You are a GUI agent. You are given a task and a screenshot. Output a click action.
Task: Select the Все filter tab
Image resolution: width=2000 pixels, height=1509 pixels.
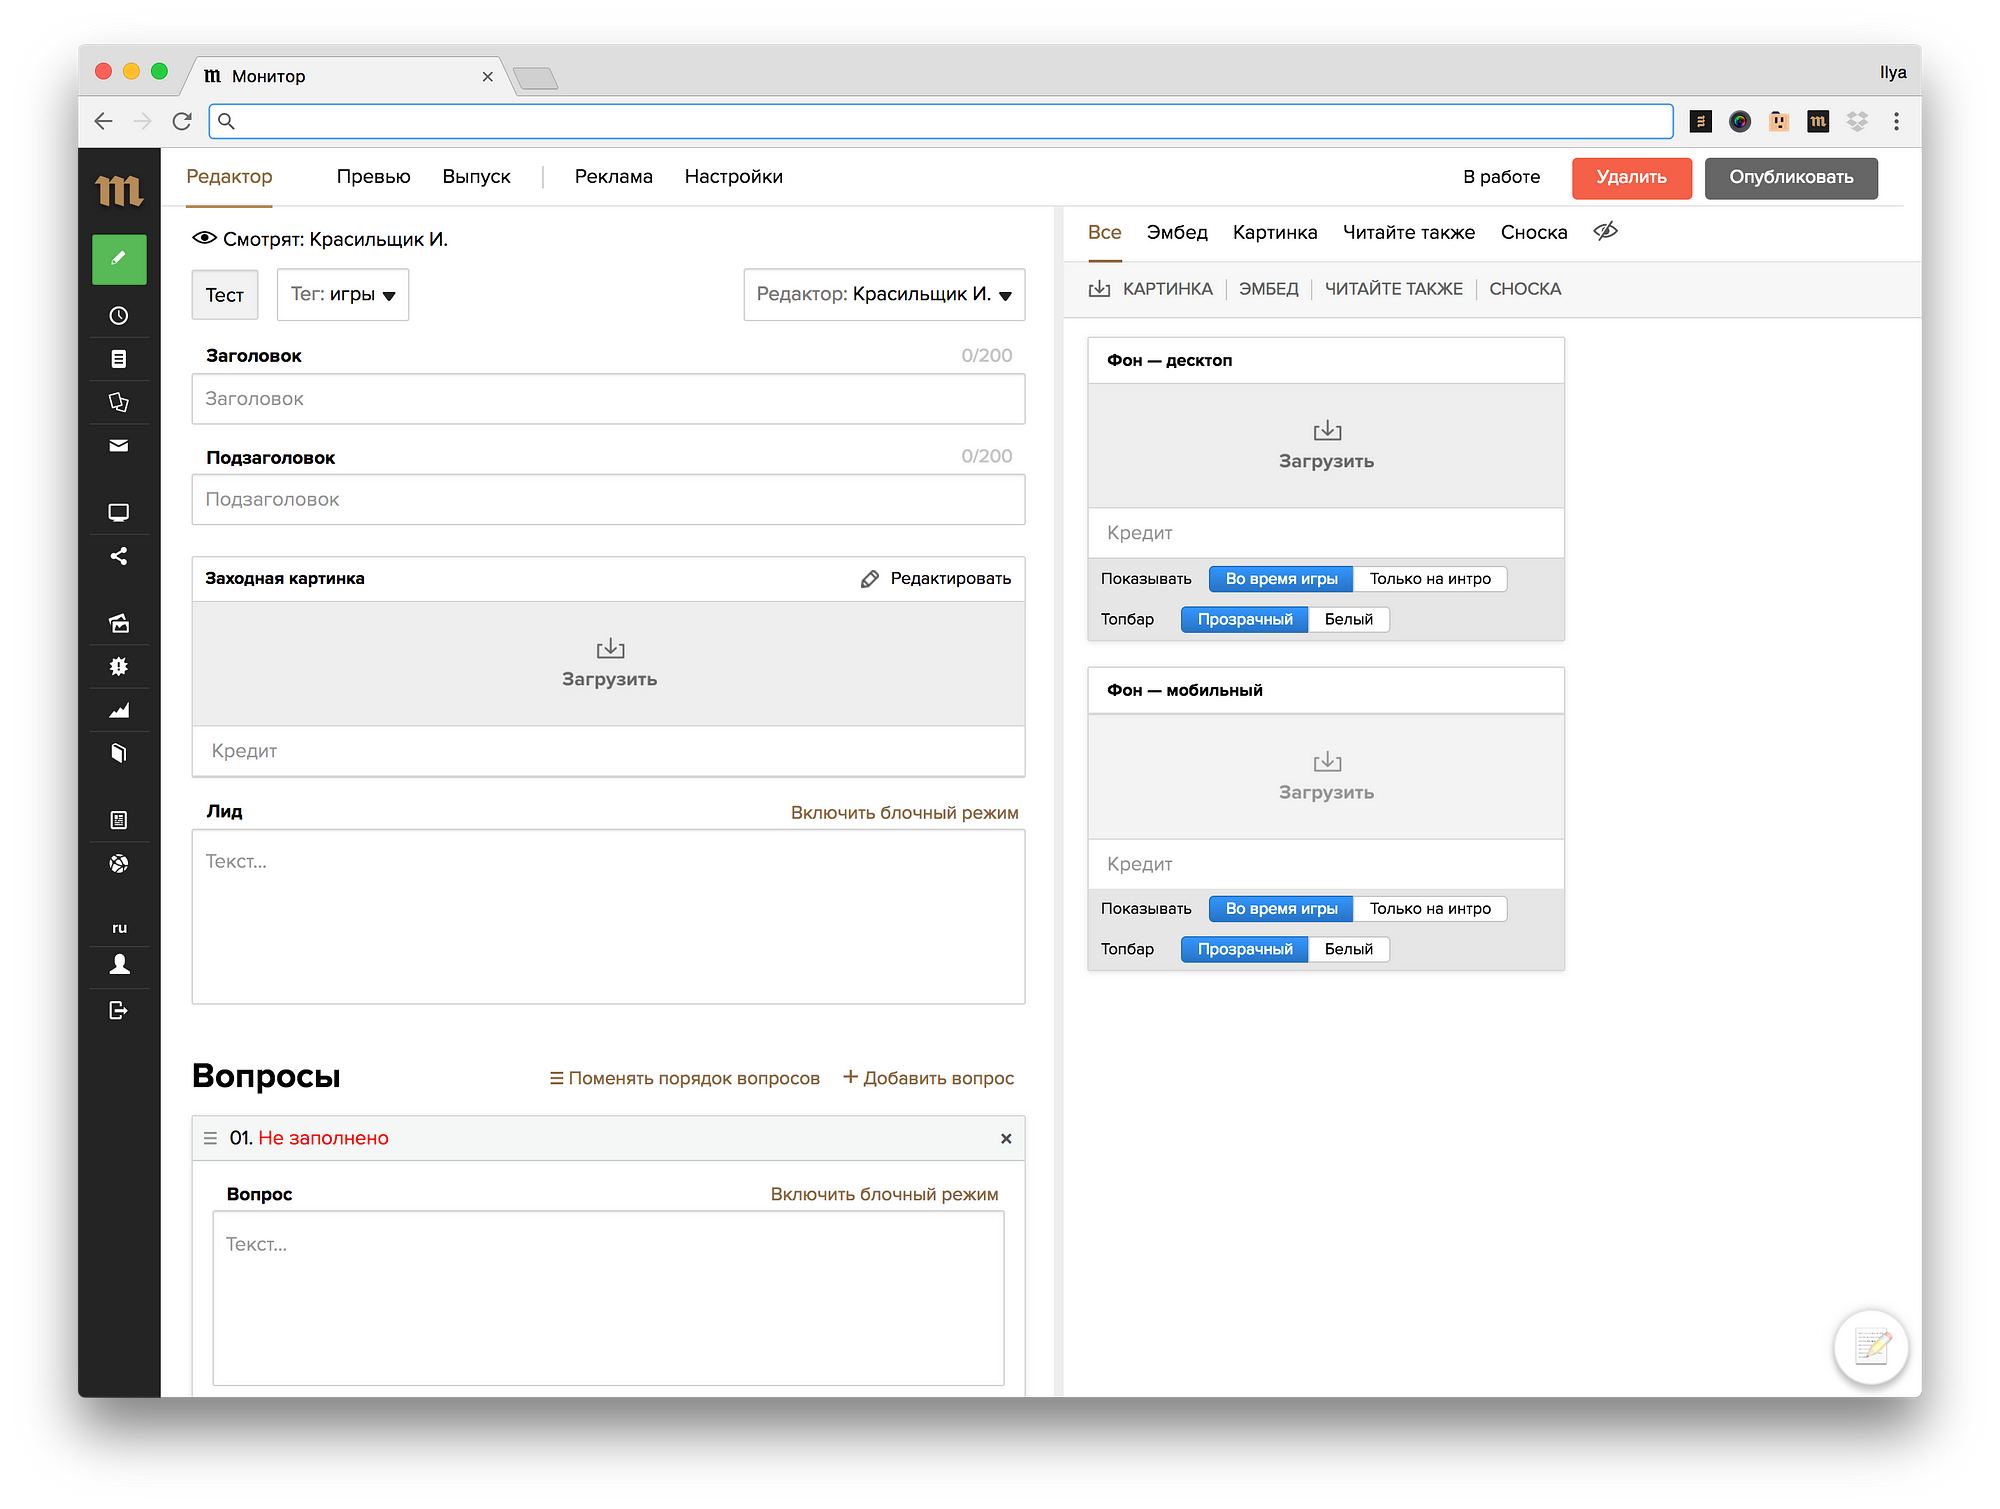tap(1104, 233)
